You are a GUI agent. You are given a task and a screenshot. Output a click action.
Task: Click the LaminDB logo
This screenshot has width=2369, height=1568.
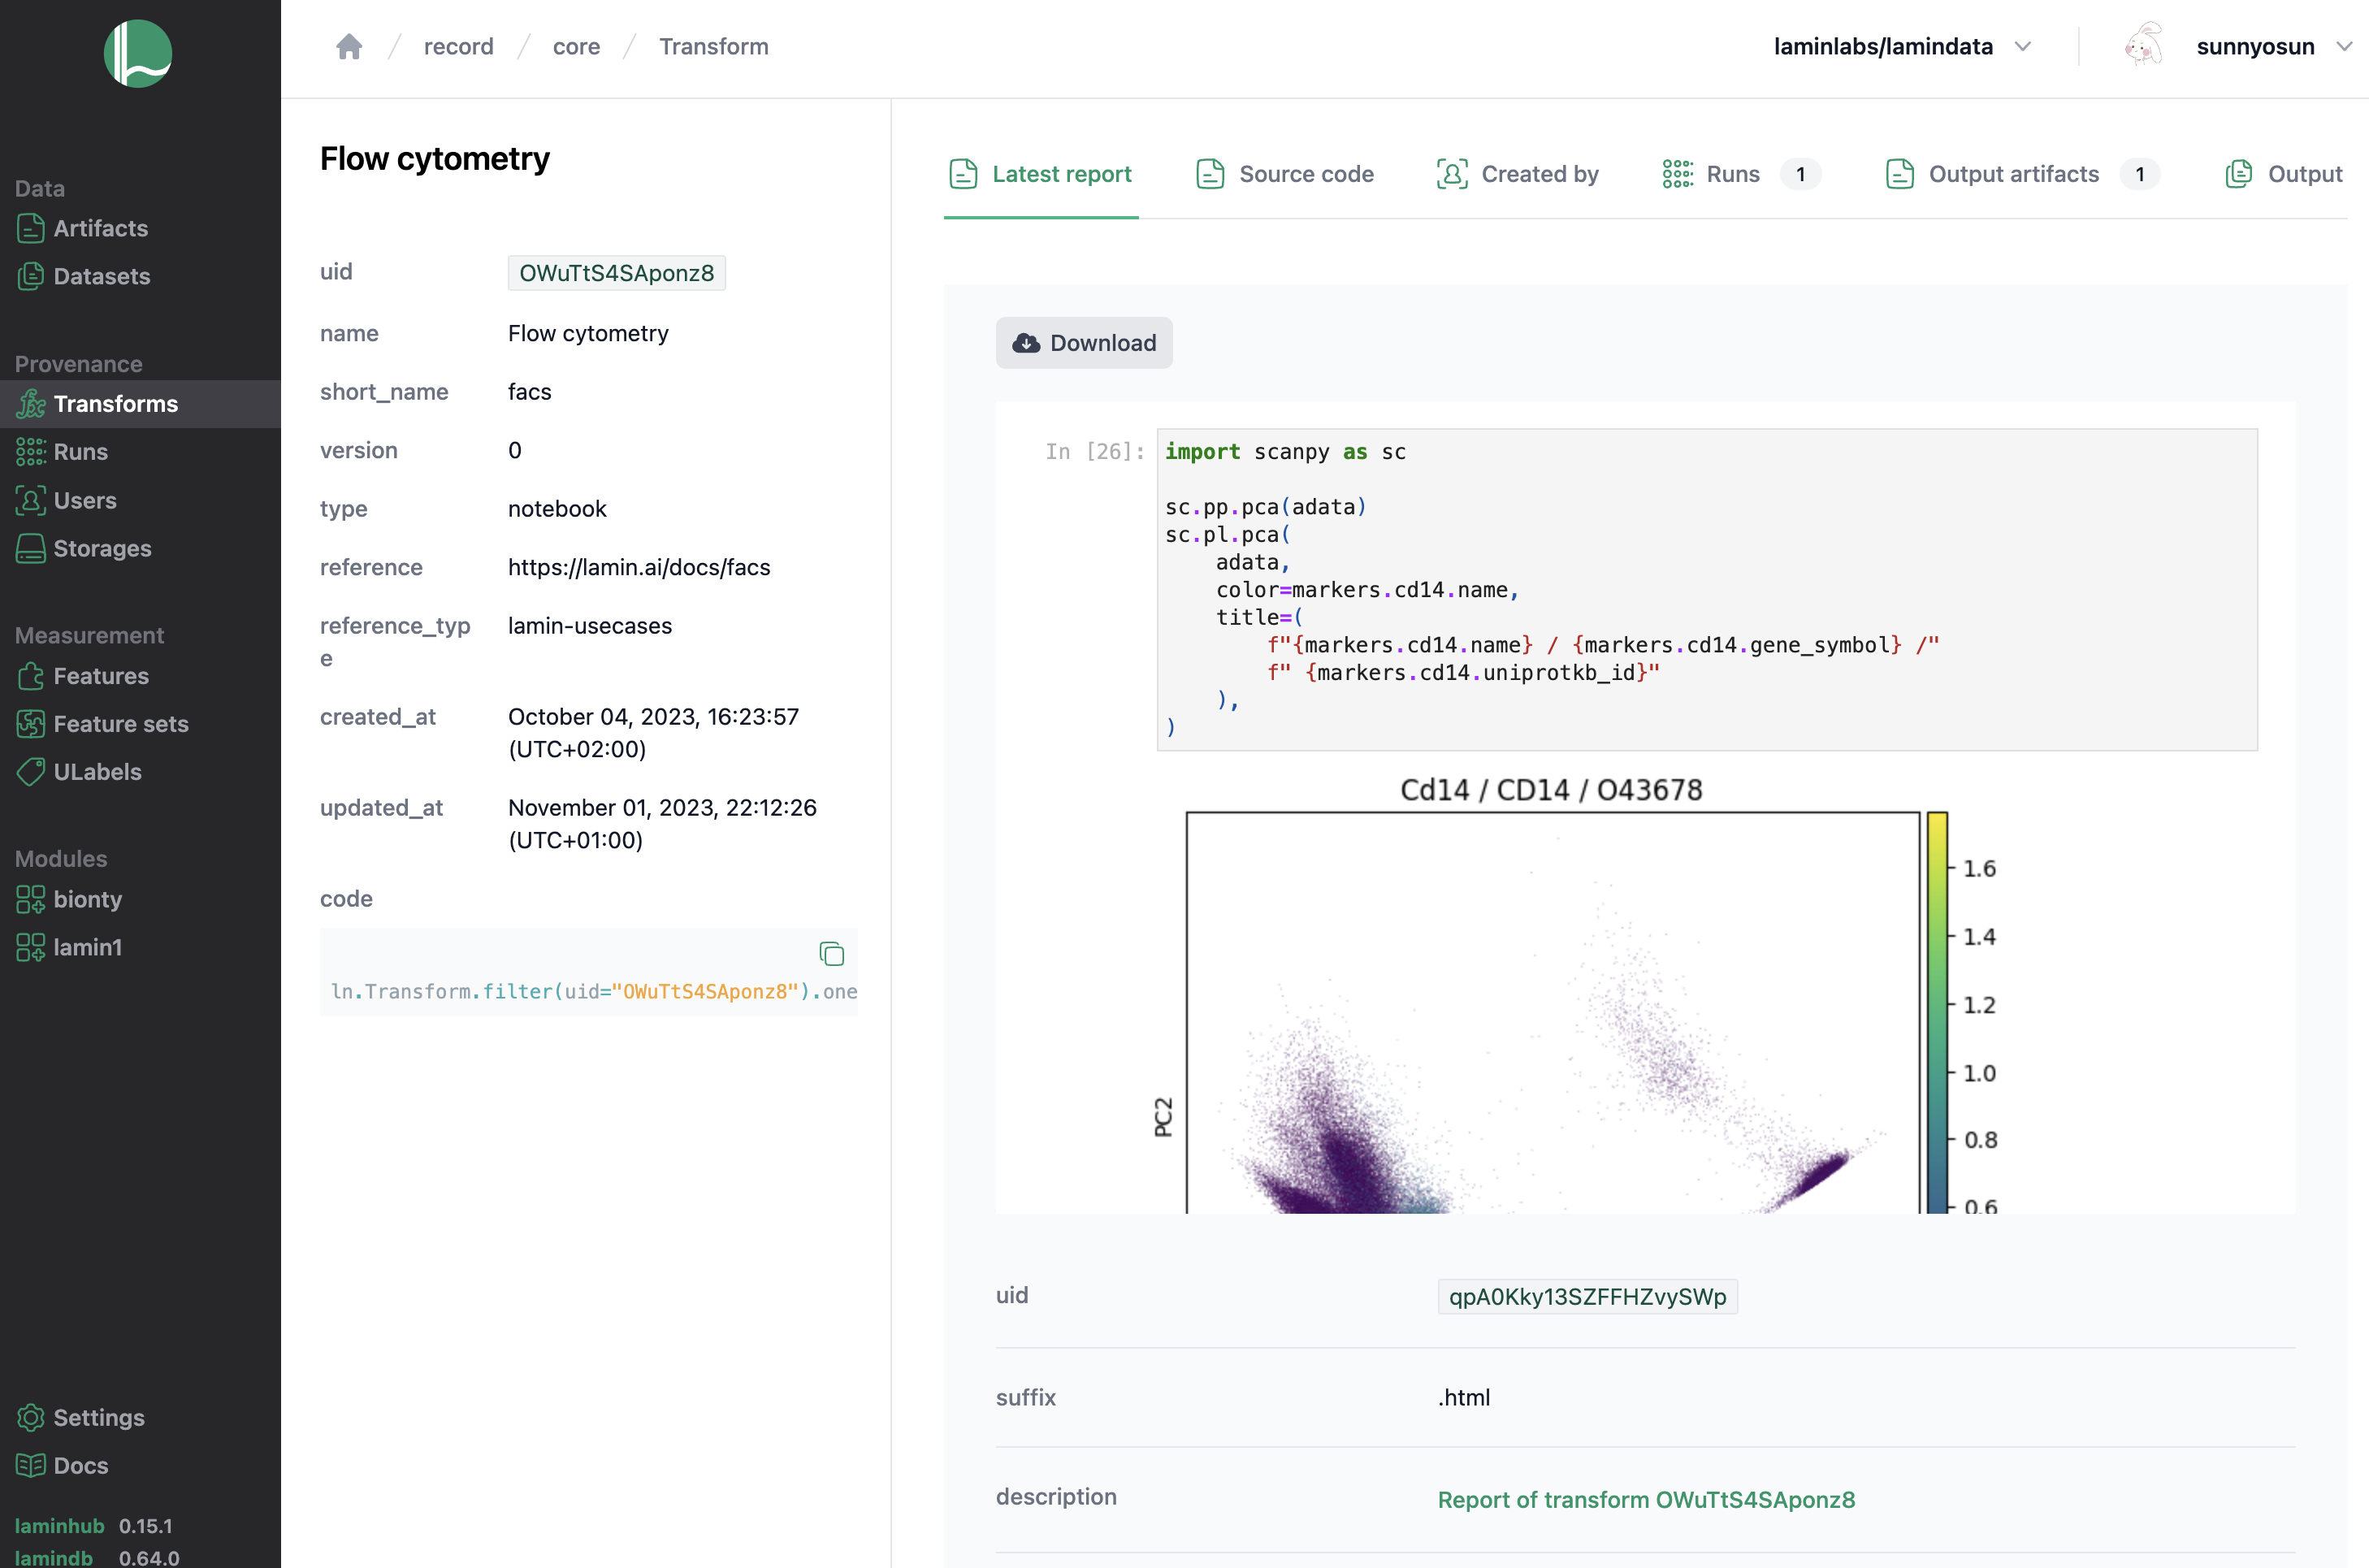(138, 54)
